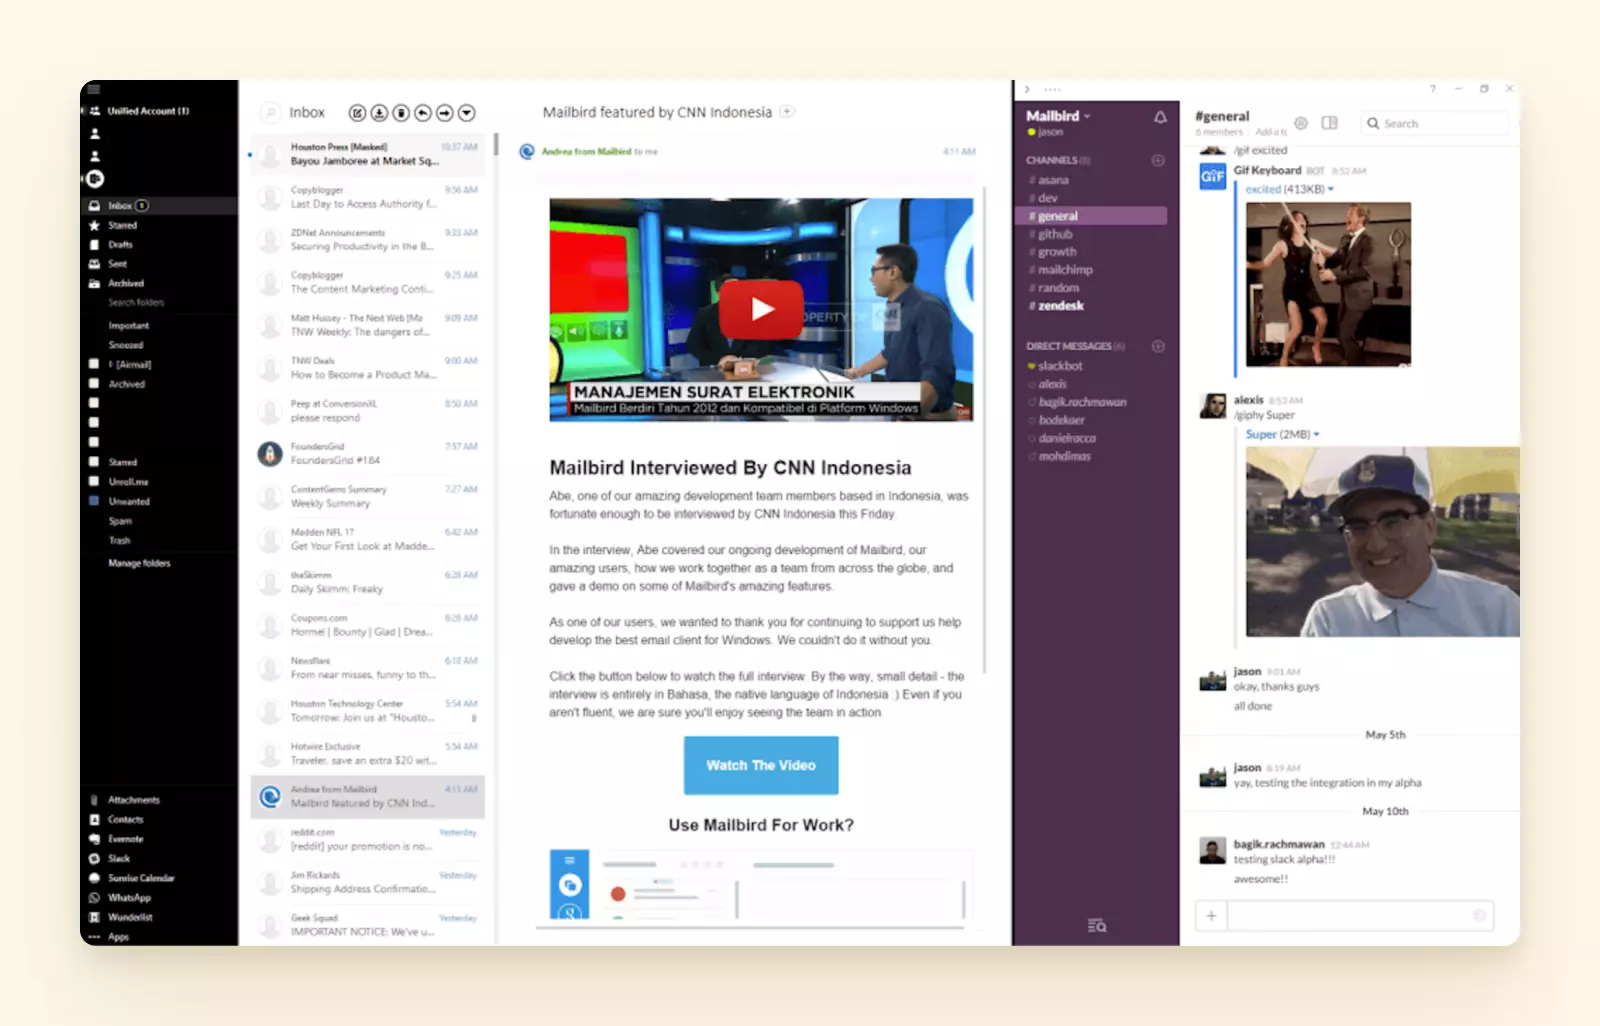This screenshot has height=1026, width=1600.
Task: Click the forward arrow icon
Action: point(445,113)
